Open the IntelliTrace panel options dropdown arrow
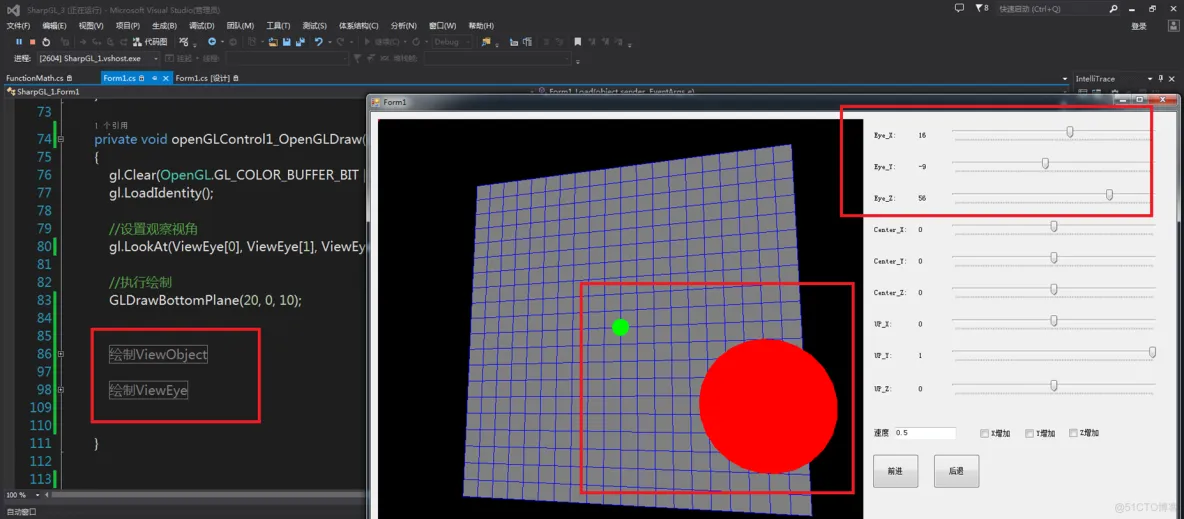Image resolution: width=1184 pixels, height=519 pixels. point(1150,79)
